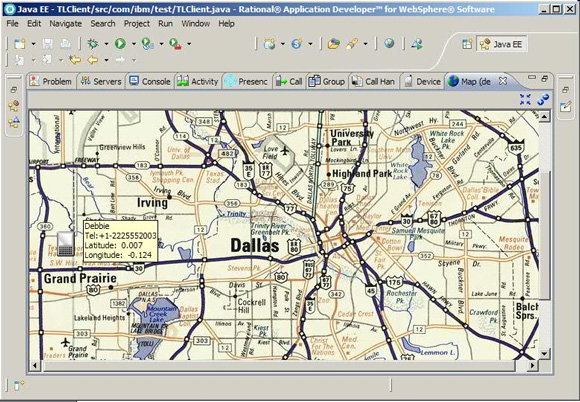The width and height of the screenshot is (580, 402).
Task: Open the Navigate menu
Action: click(65, 24)
